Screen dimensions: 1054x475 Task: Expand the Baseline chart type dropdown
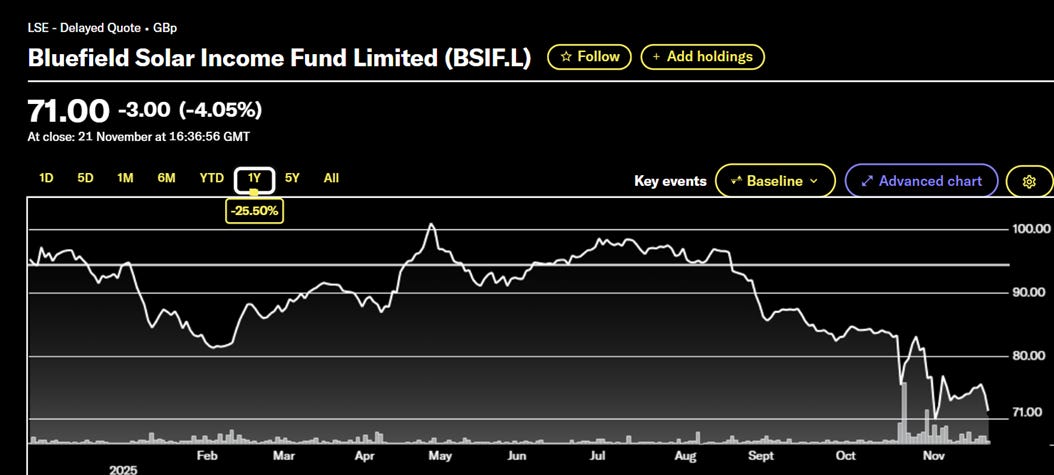click(x=775, y=181)
